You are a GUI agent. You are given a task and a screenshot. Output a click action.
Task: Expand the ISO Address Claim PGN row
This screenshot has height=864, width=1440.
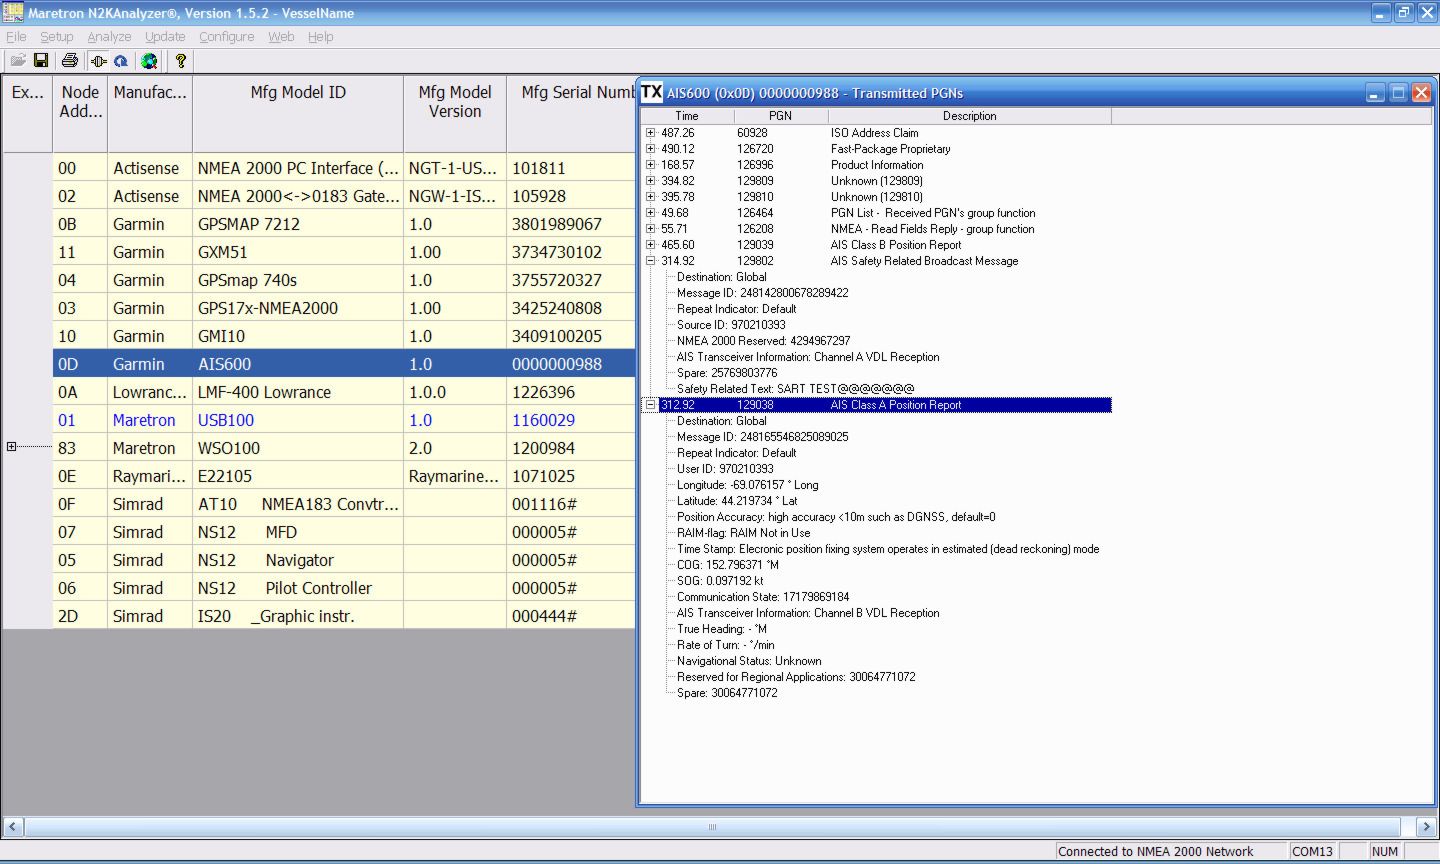click(x=651, y=133)
